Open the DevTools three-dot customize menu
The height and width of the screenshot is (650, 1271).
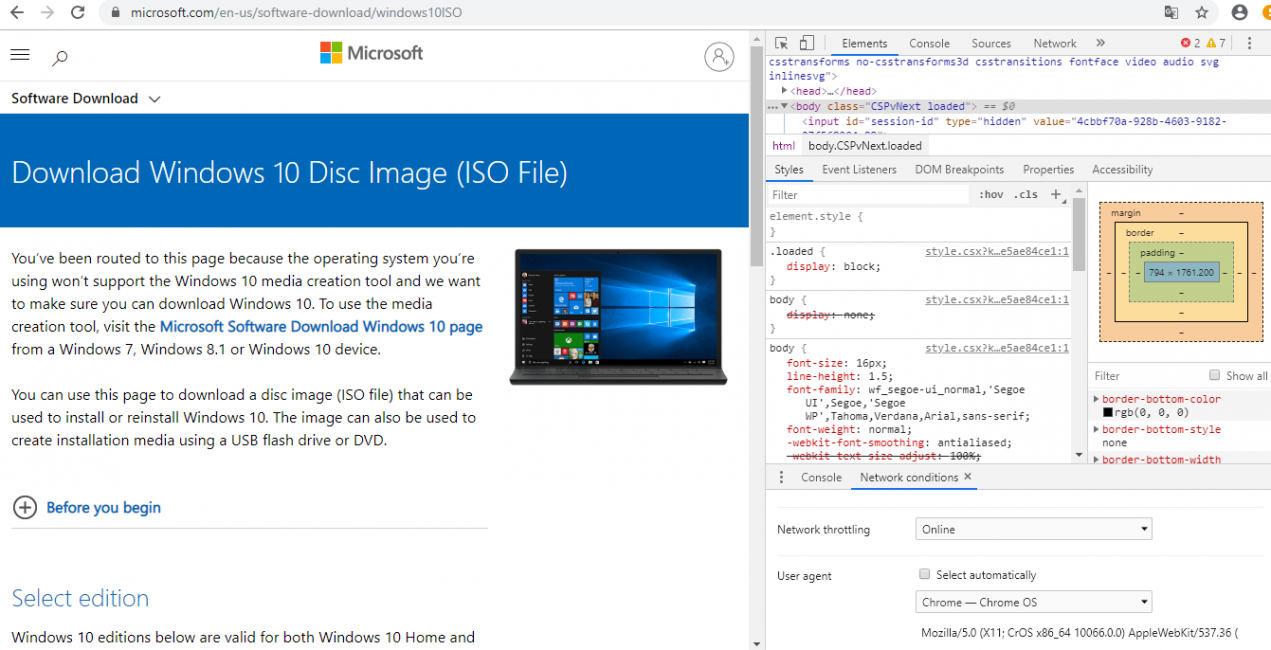[1249, 43]
